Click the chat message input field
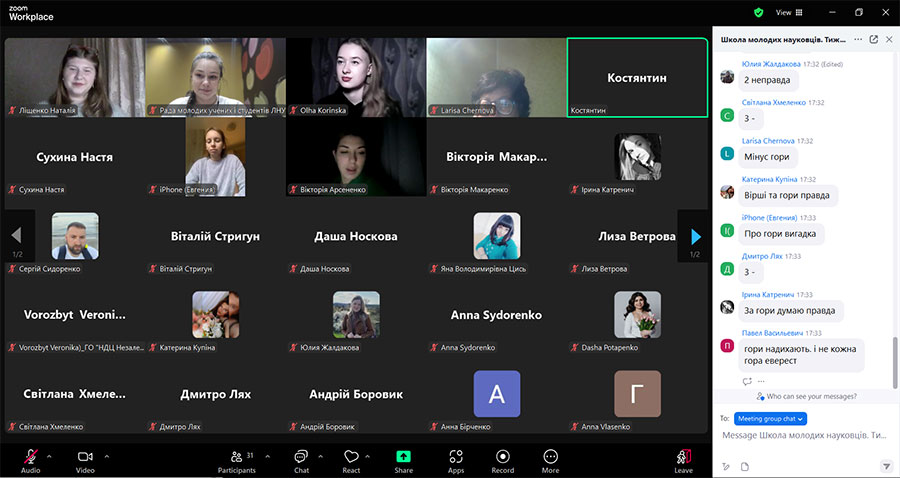The image size is (900, 478). pos(805,436)
